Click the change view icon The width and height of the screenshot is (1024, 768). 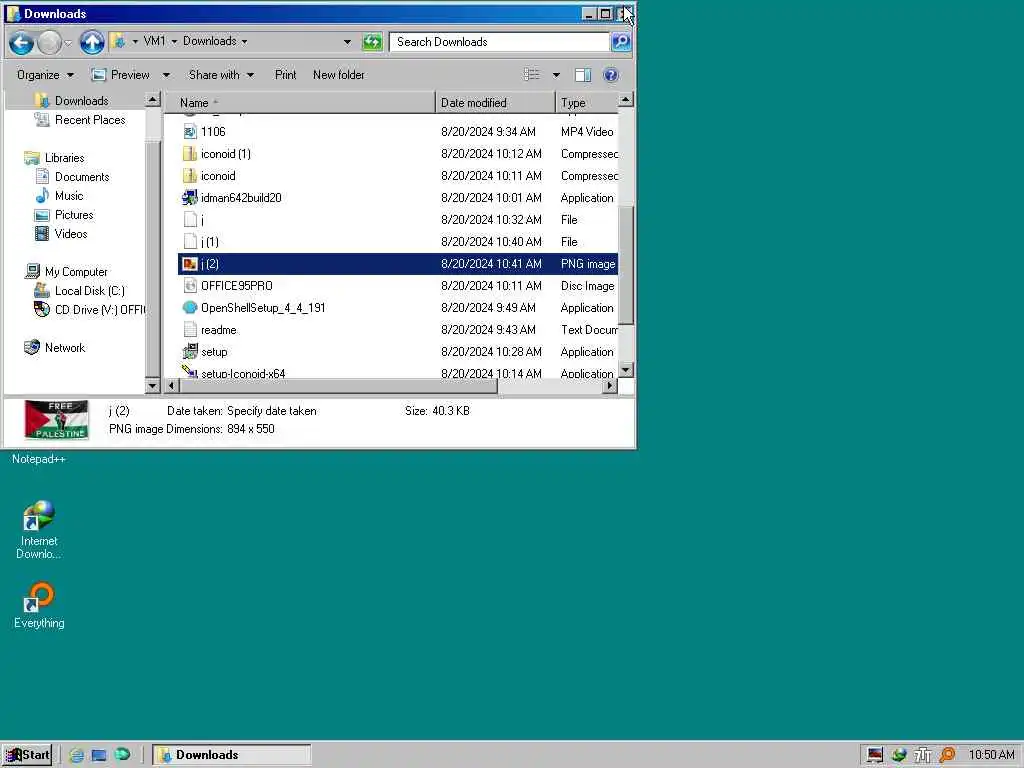pos(532,75)
